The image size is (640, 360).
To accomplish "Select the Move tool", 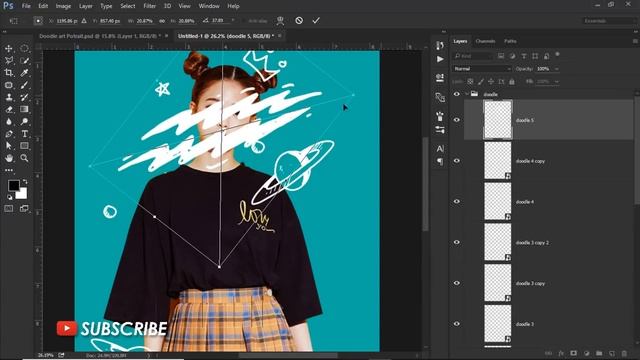I will 9,49.
